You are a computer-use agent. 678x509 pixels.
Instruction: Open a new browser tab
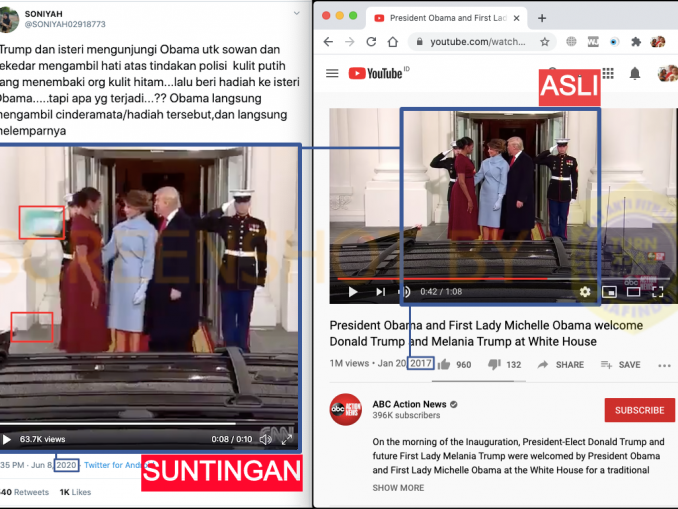point(542,18)
